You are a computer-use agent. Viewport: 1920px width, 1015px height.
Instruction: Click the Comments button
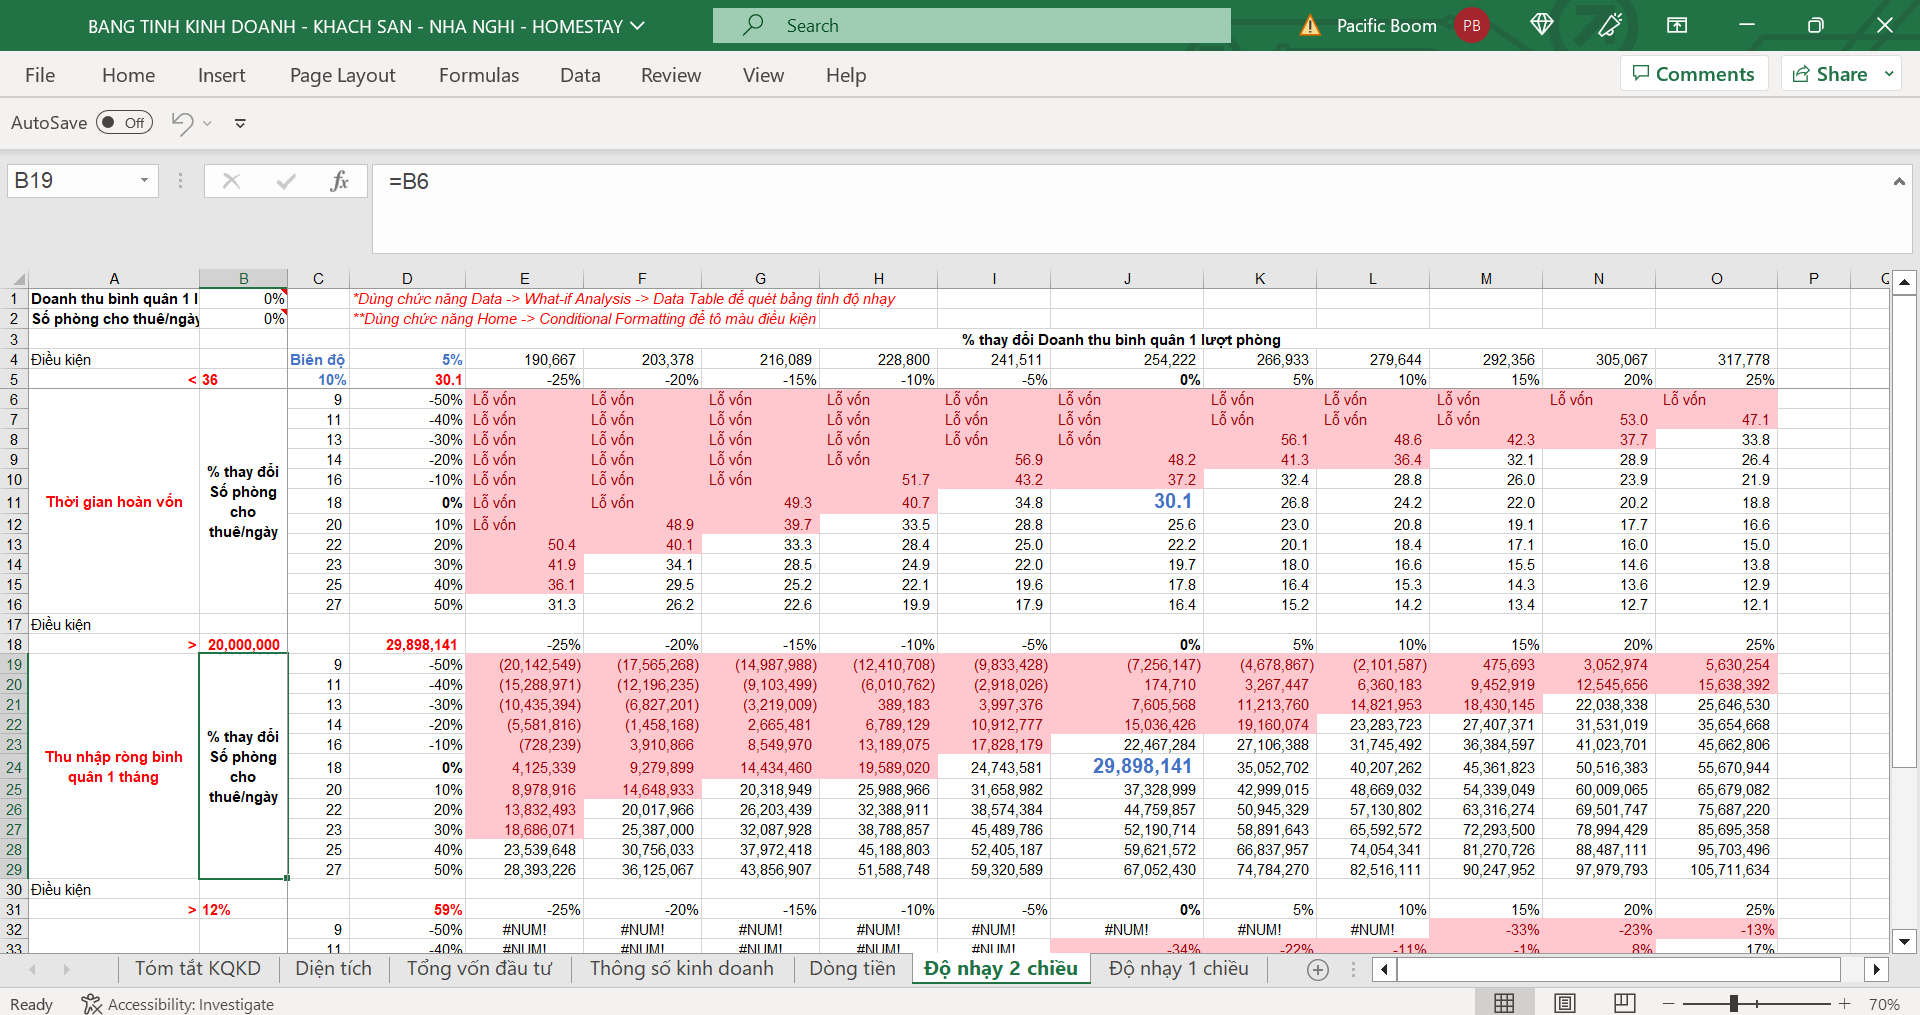1694,74
